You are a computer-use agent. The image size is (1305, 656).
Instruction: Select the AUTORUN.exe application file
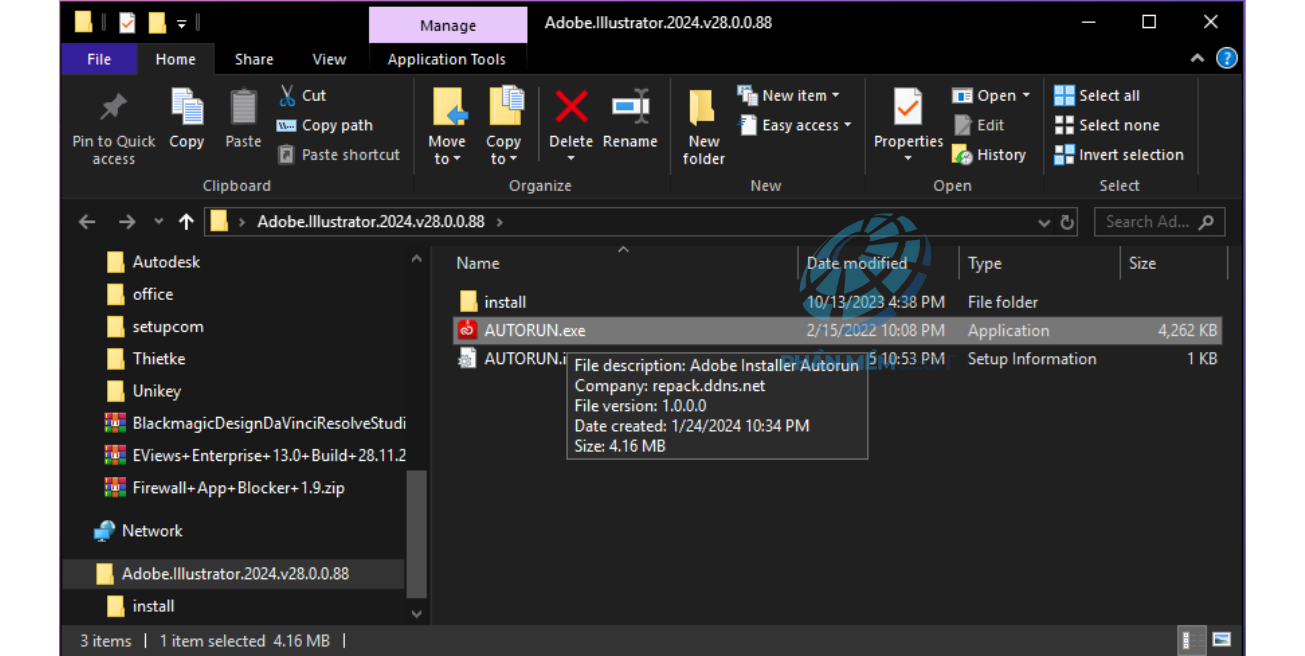tap(837, 330)
